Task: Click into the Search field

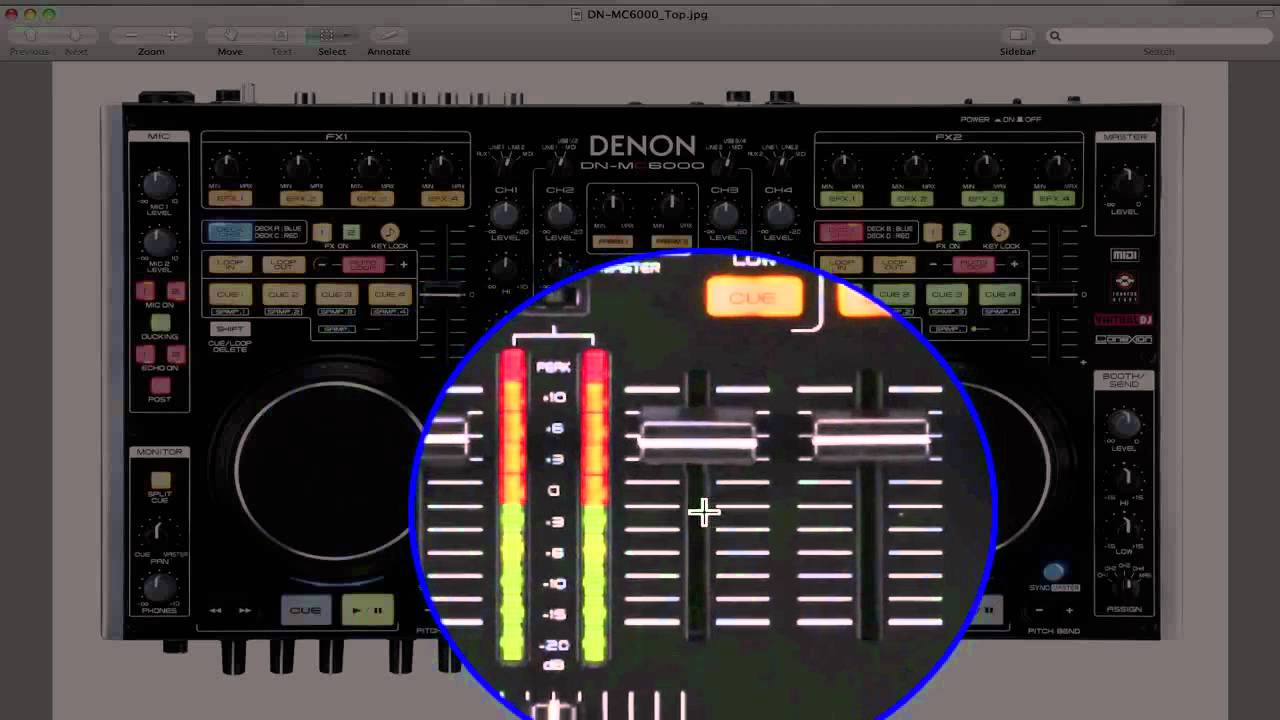Action: [x=1160, y=36]
